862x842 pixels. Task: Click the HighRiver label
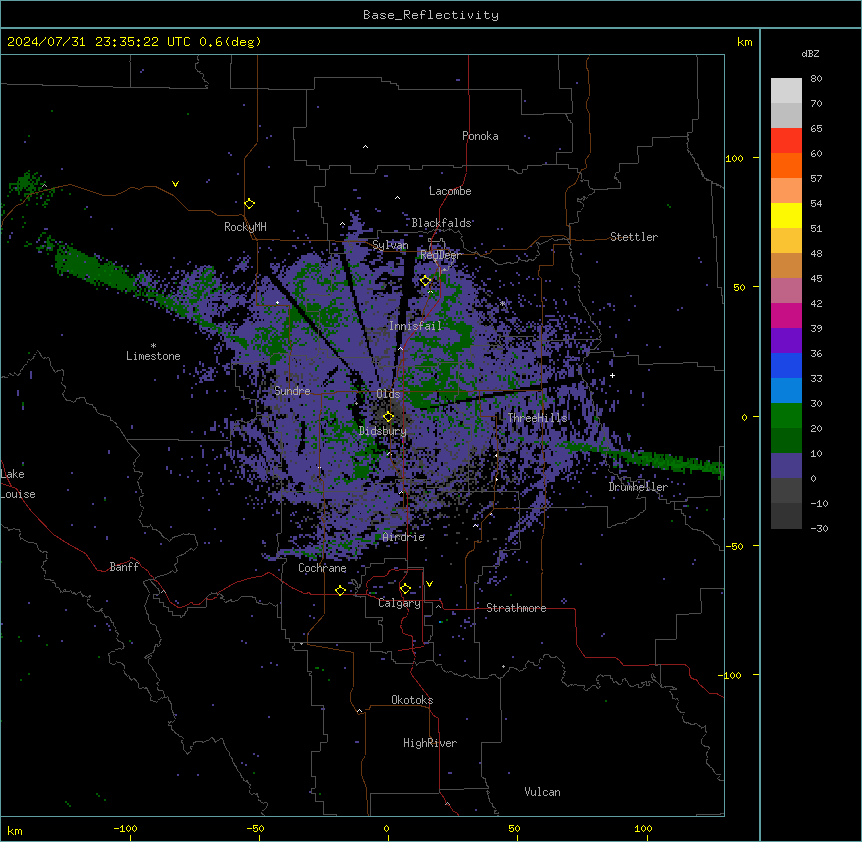coord(430,743)
